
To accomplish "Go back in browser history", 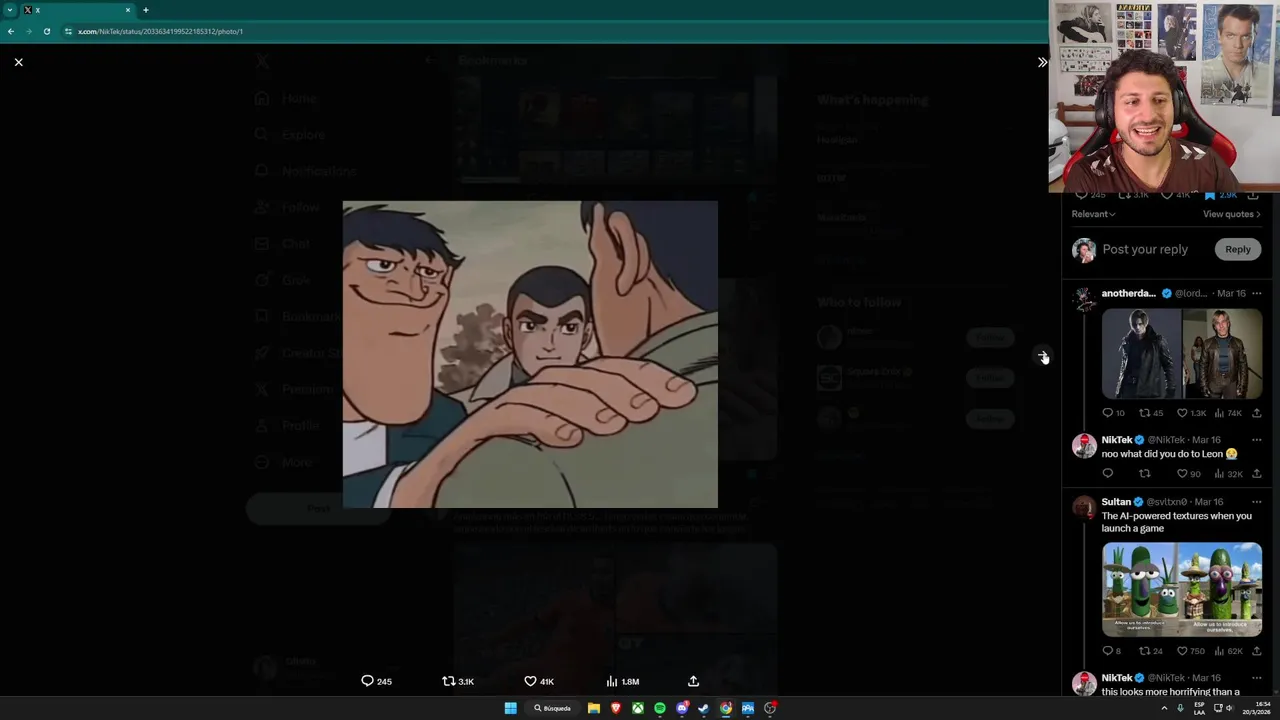I will (10, 31).
